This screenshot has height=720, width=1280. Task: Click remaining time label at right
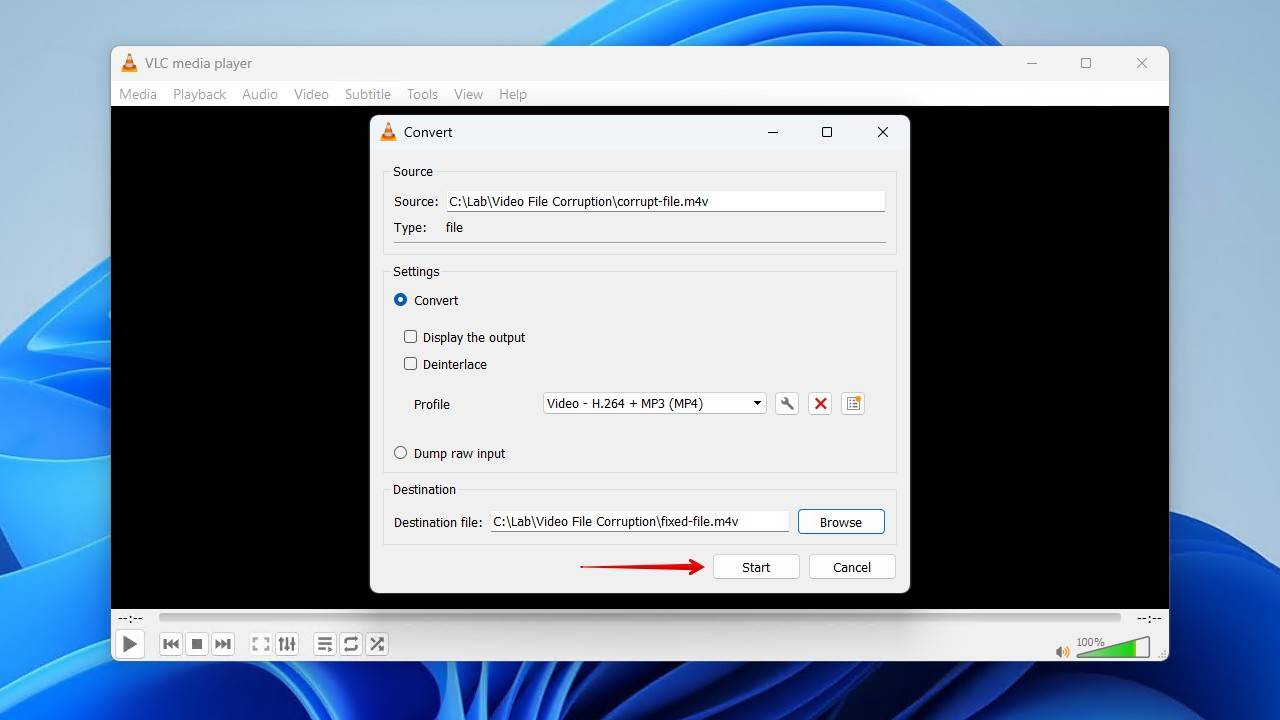pyautogui.click(x=1149, y=618)
